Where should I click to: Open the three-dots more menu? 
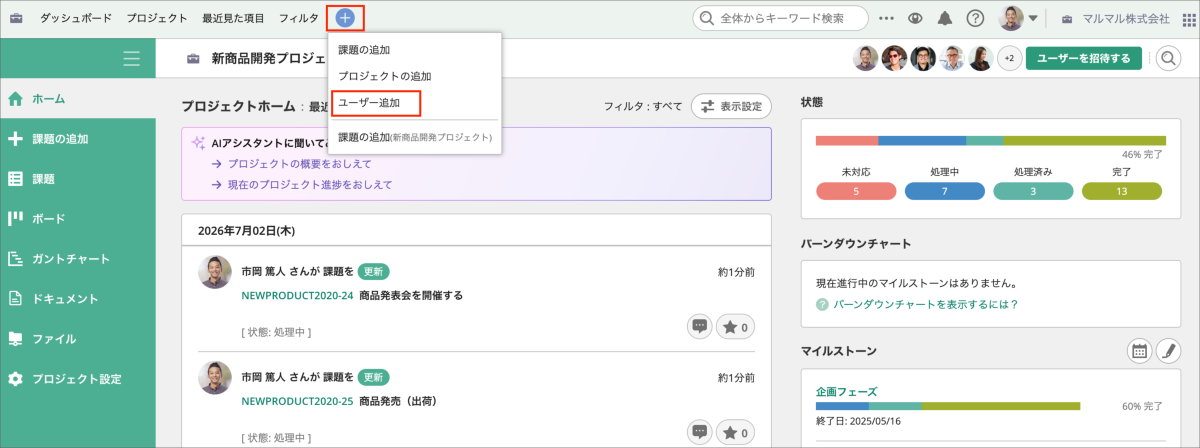886,18
